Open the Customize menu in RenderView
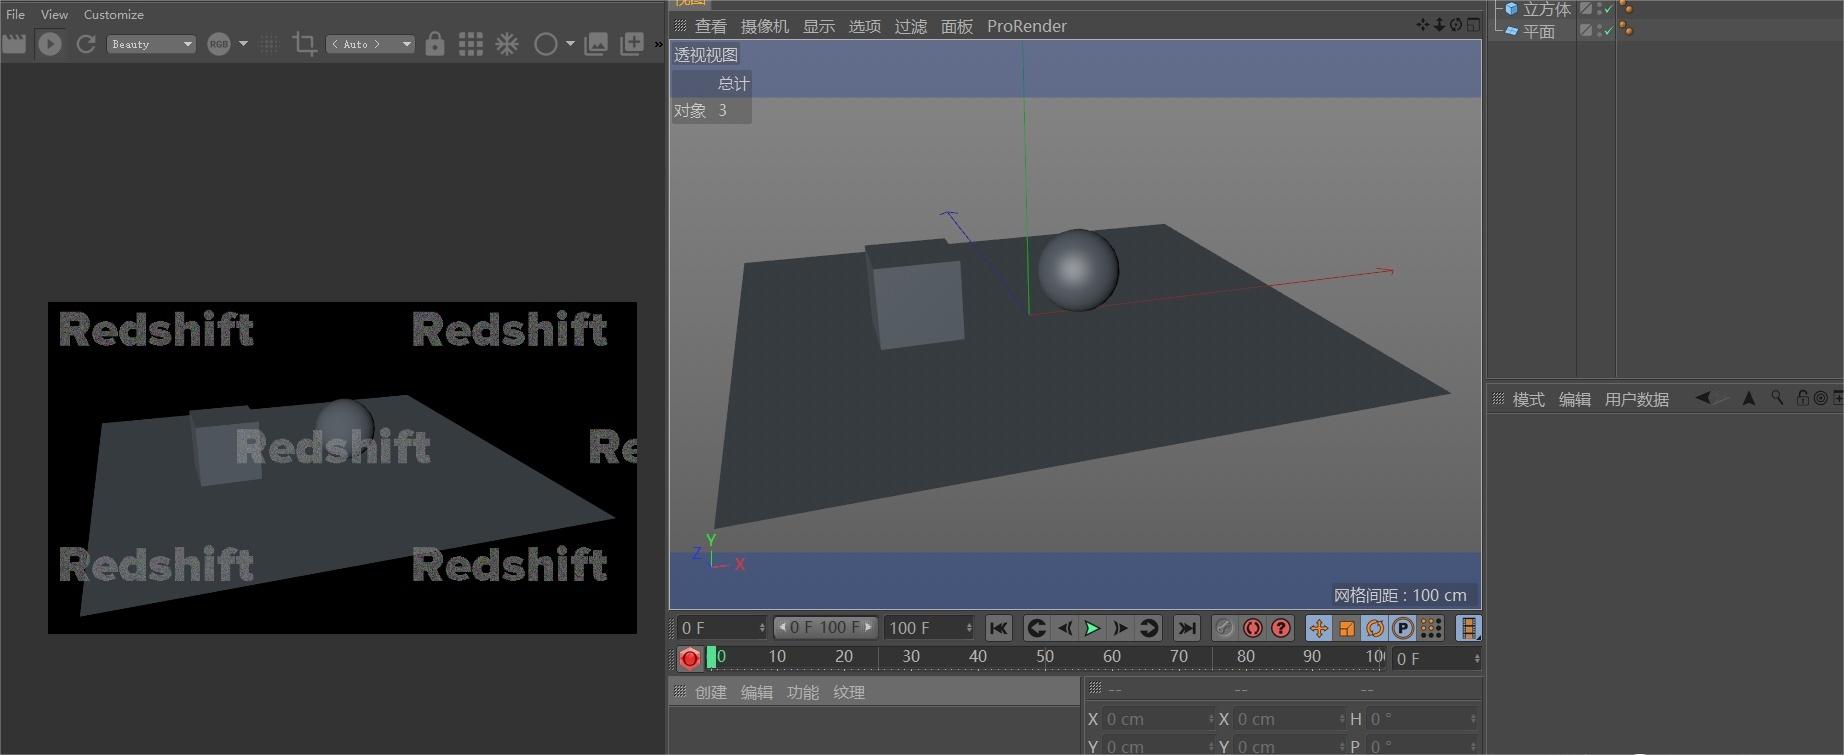 (x=113, y=14)
